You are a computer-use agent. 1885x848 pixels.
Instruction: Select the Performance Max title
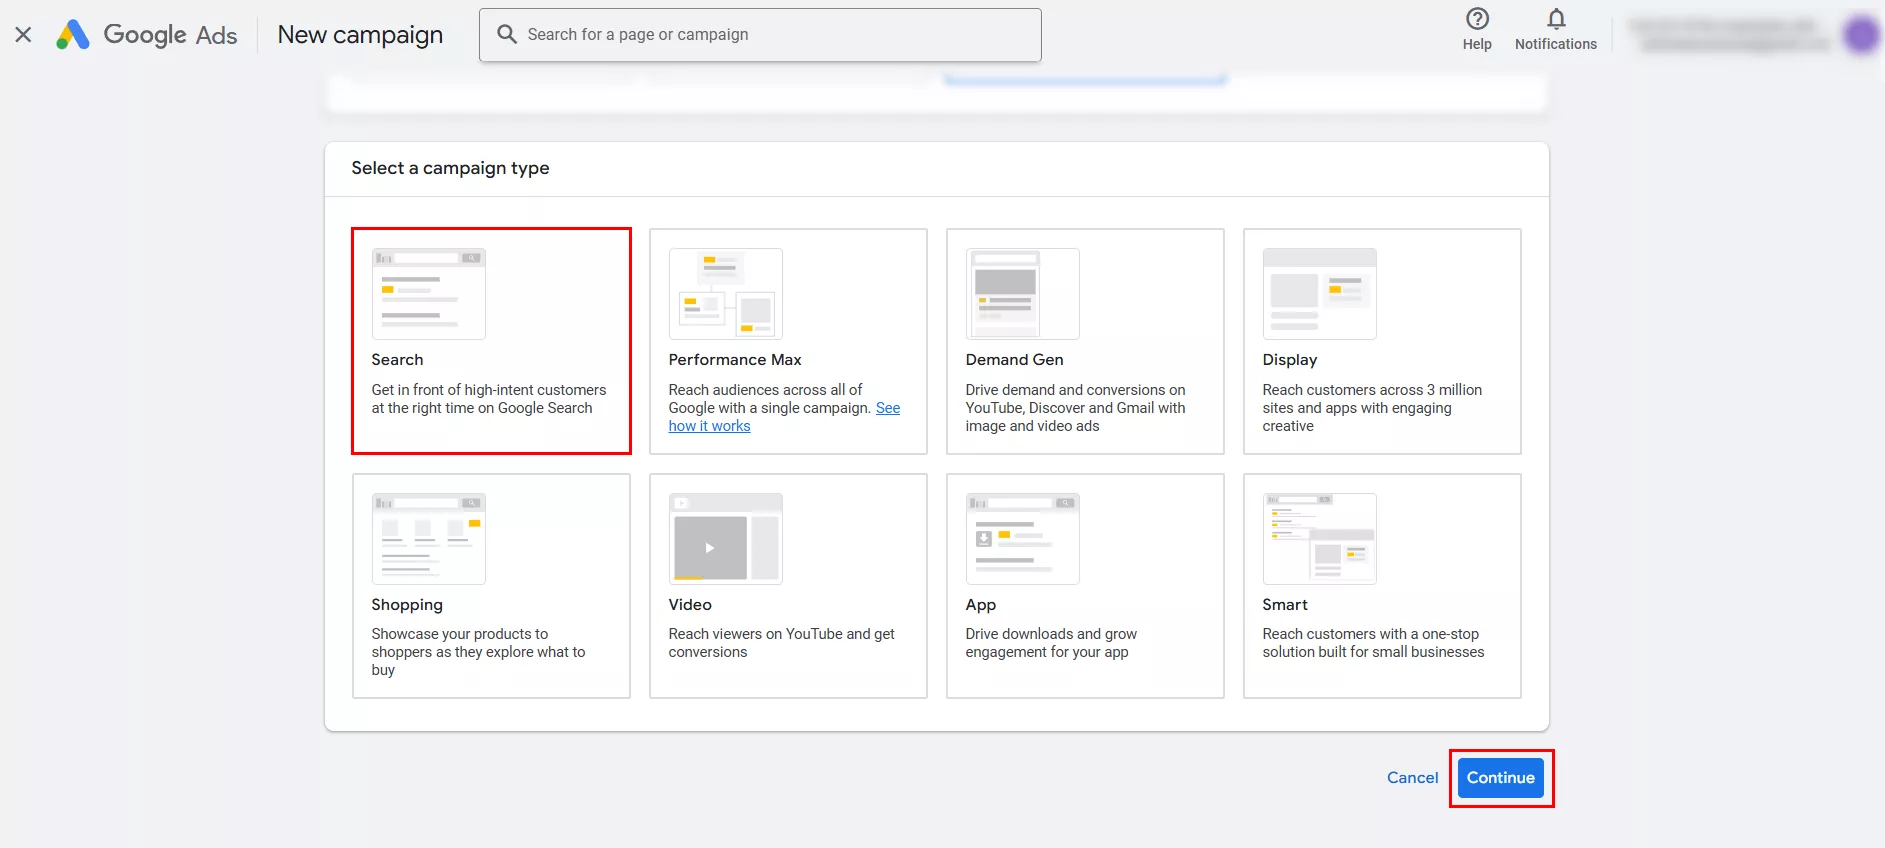[x=735, y=360]
